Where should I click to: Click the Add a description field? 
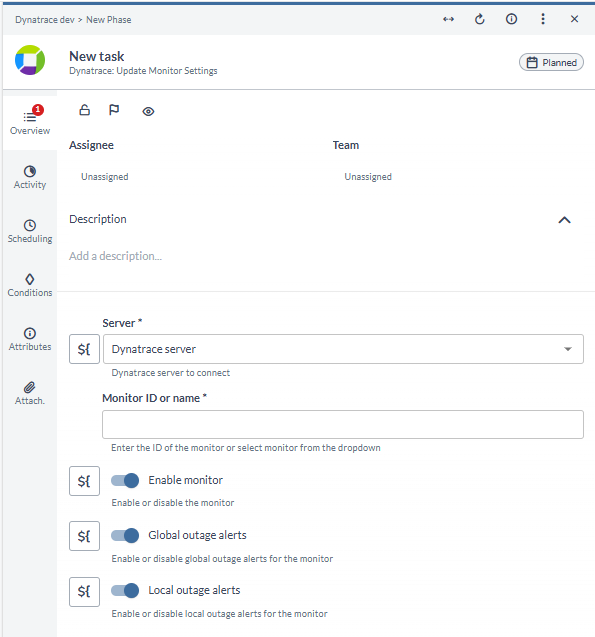pyautogui.click(x=115, y=256)
